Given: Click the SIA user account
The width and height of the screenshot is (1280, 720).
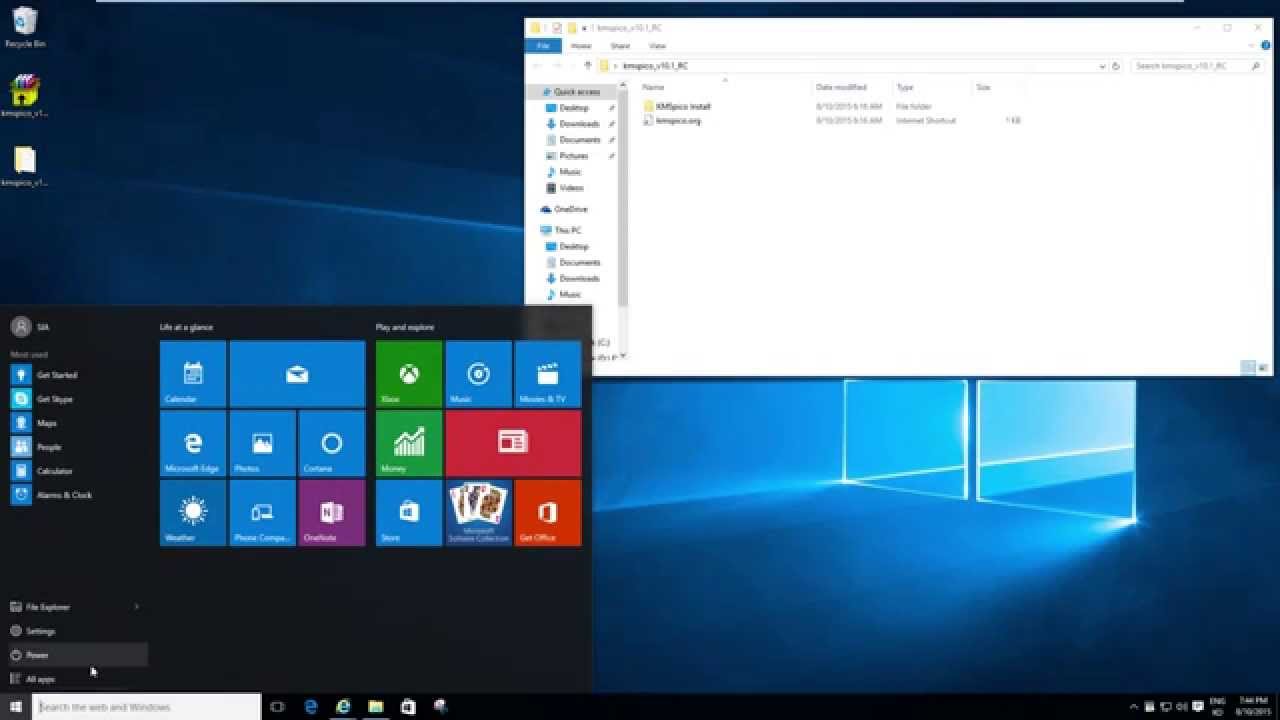Looking at the screenshot, I should [x=30, y=327].
